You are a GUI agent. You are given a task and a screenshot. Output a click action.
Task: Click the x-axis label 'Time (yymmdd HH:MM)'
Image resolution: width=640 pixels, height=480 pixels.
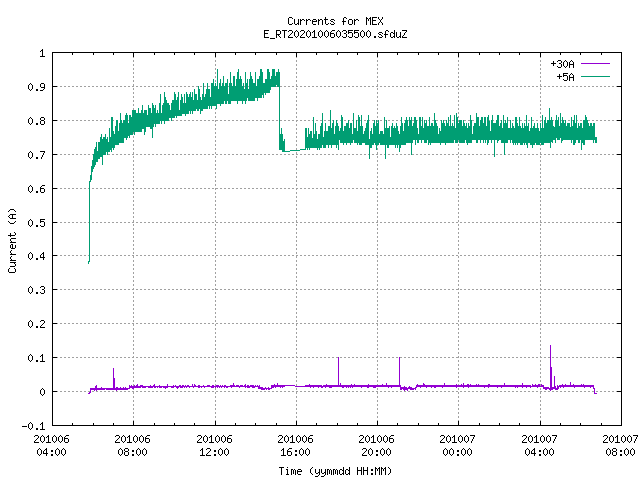[x=335, y=471]
